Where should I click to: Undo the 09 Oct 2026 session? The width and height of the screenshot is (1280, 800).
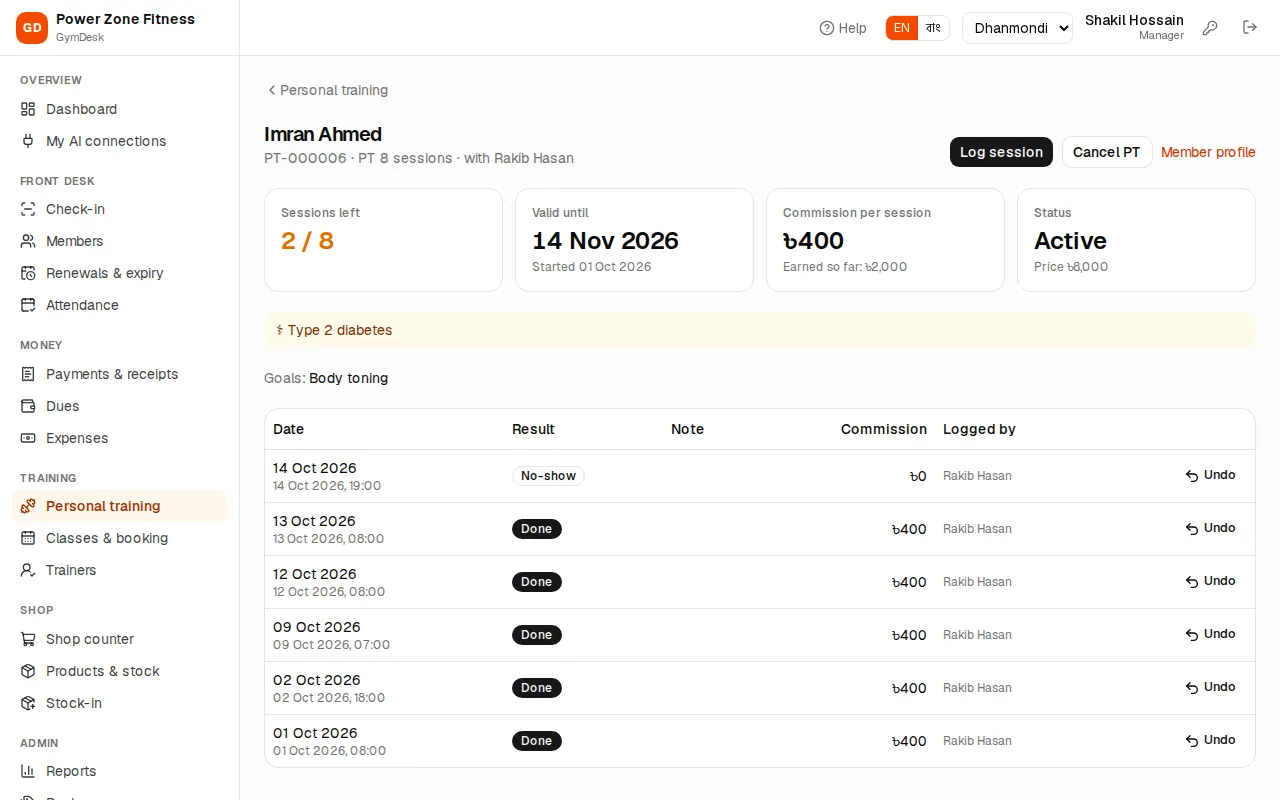1211,634
